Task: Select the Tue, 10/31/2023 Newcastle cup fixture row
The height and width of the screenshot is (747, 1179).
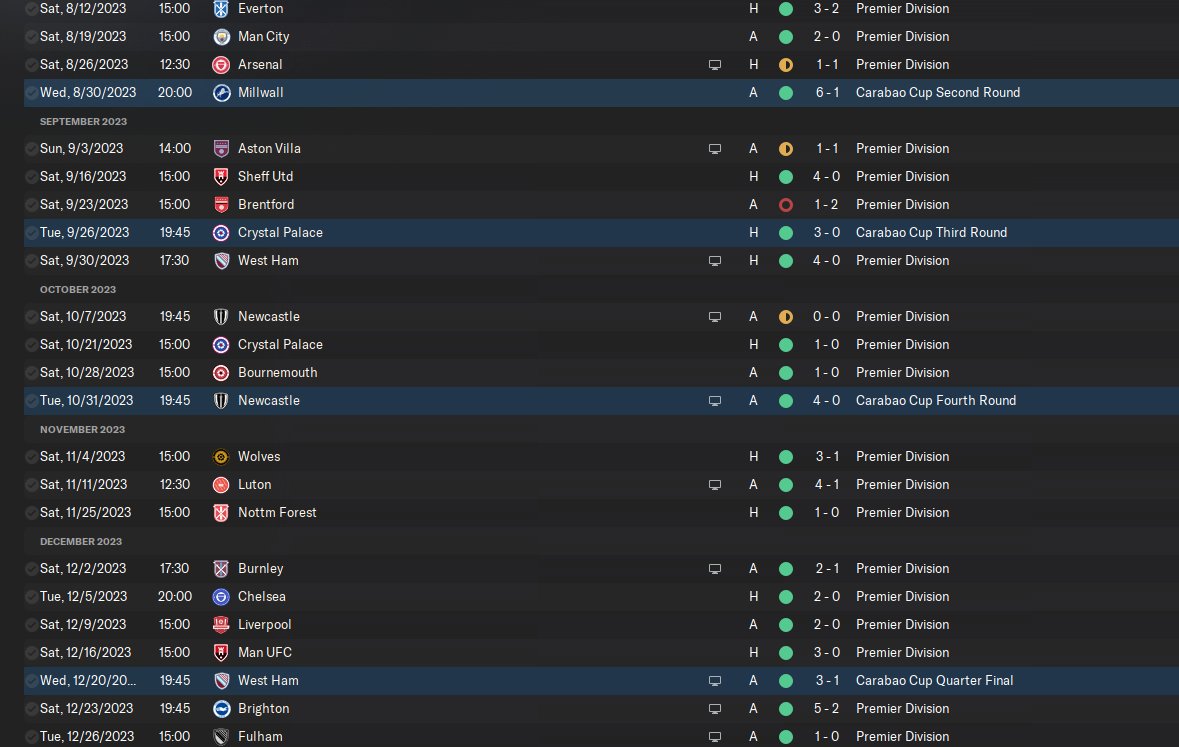Action: tap(500, 400)
